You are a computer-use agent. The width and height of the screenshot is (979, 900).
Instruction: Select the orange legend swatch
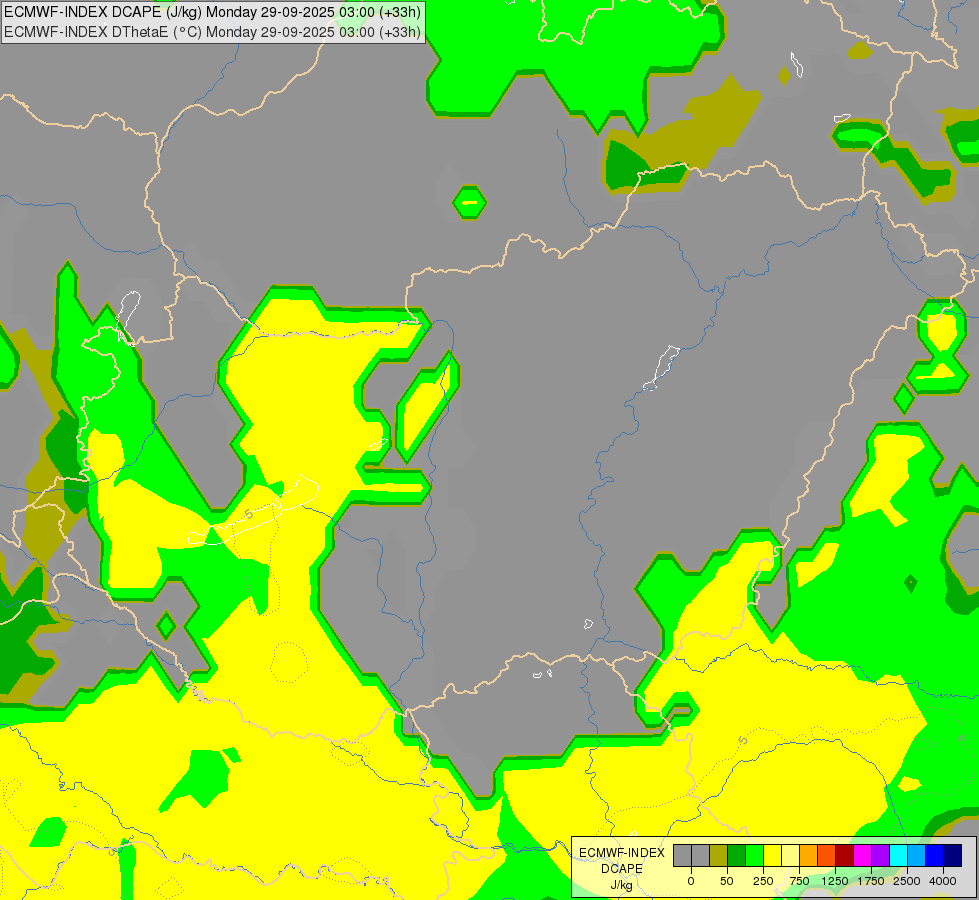(809, 855)
